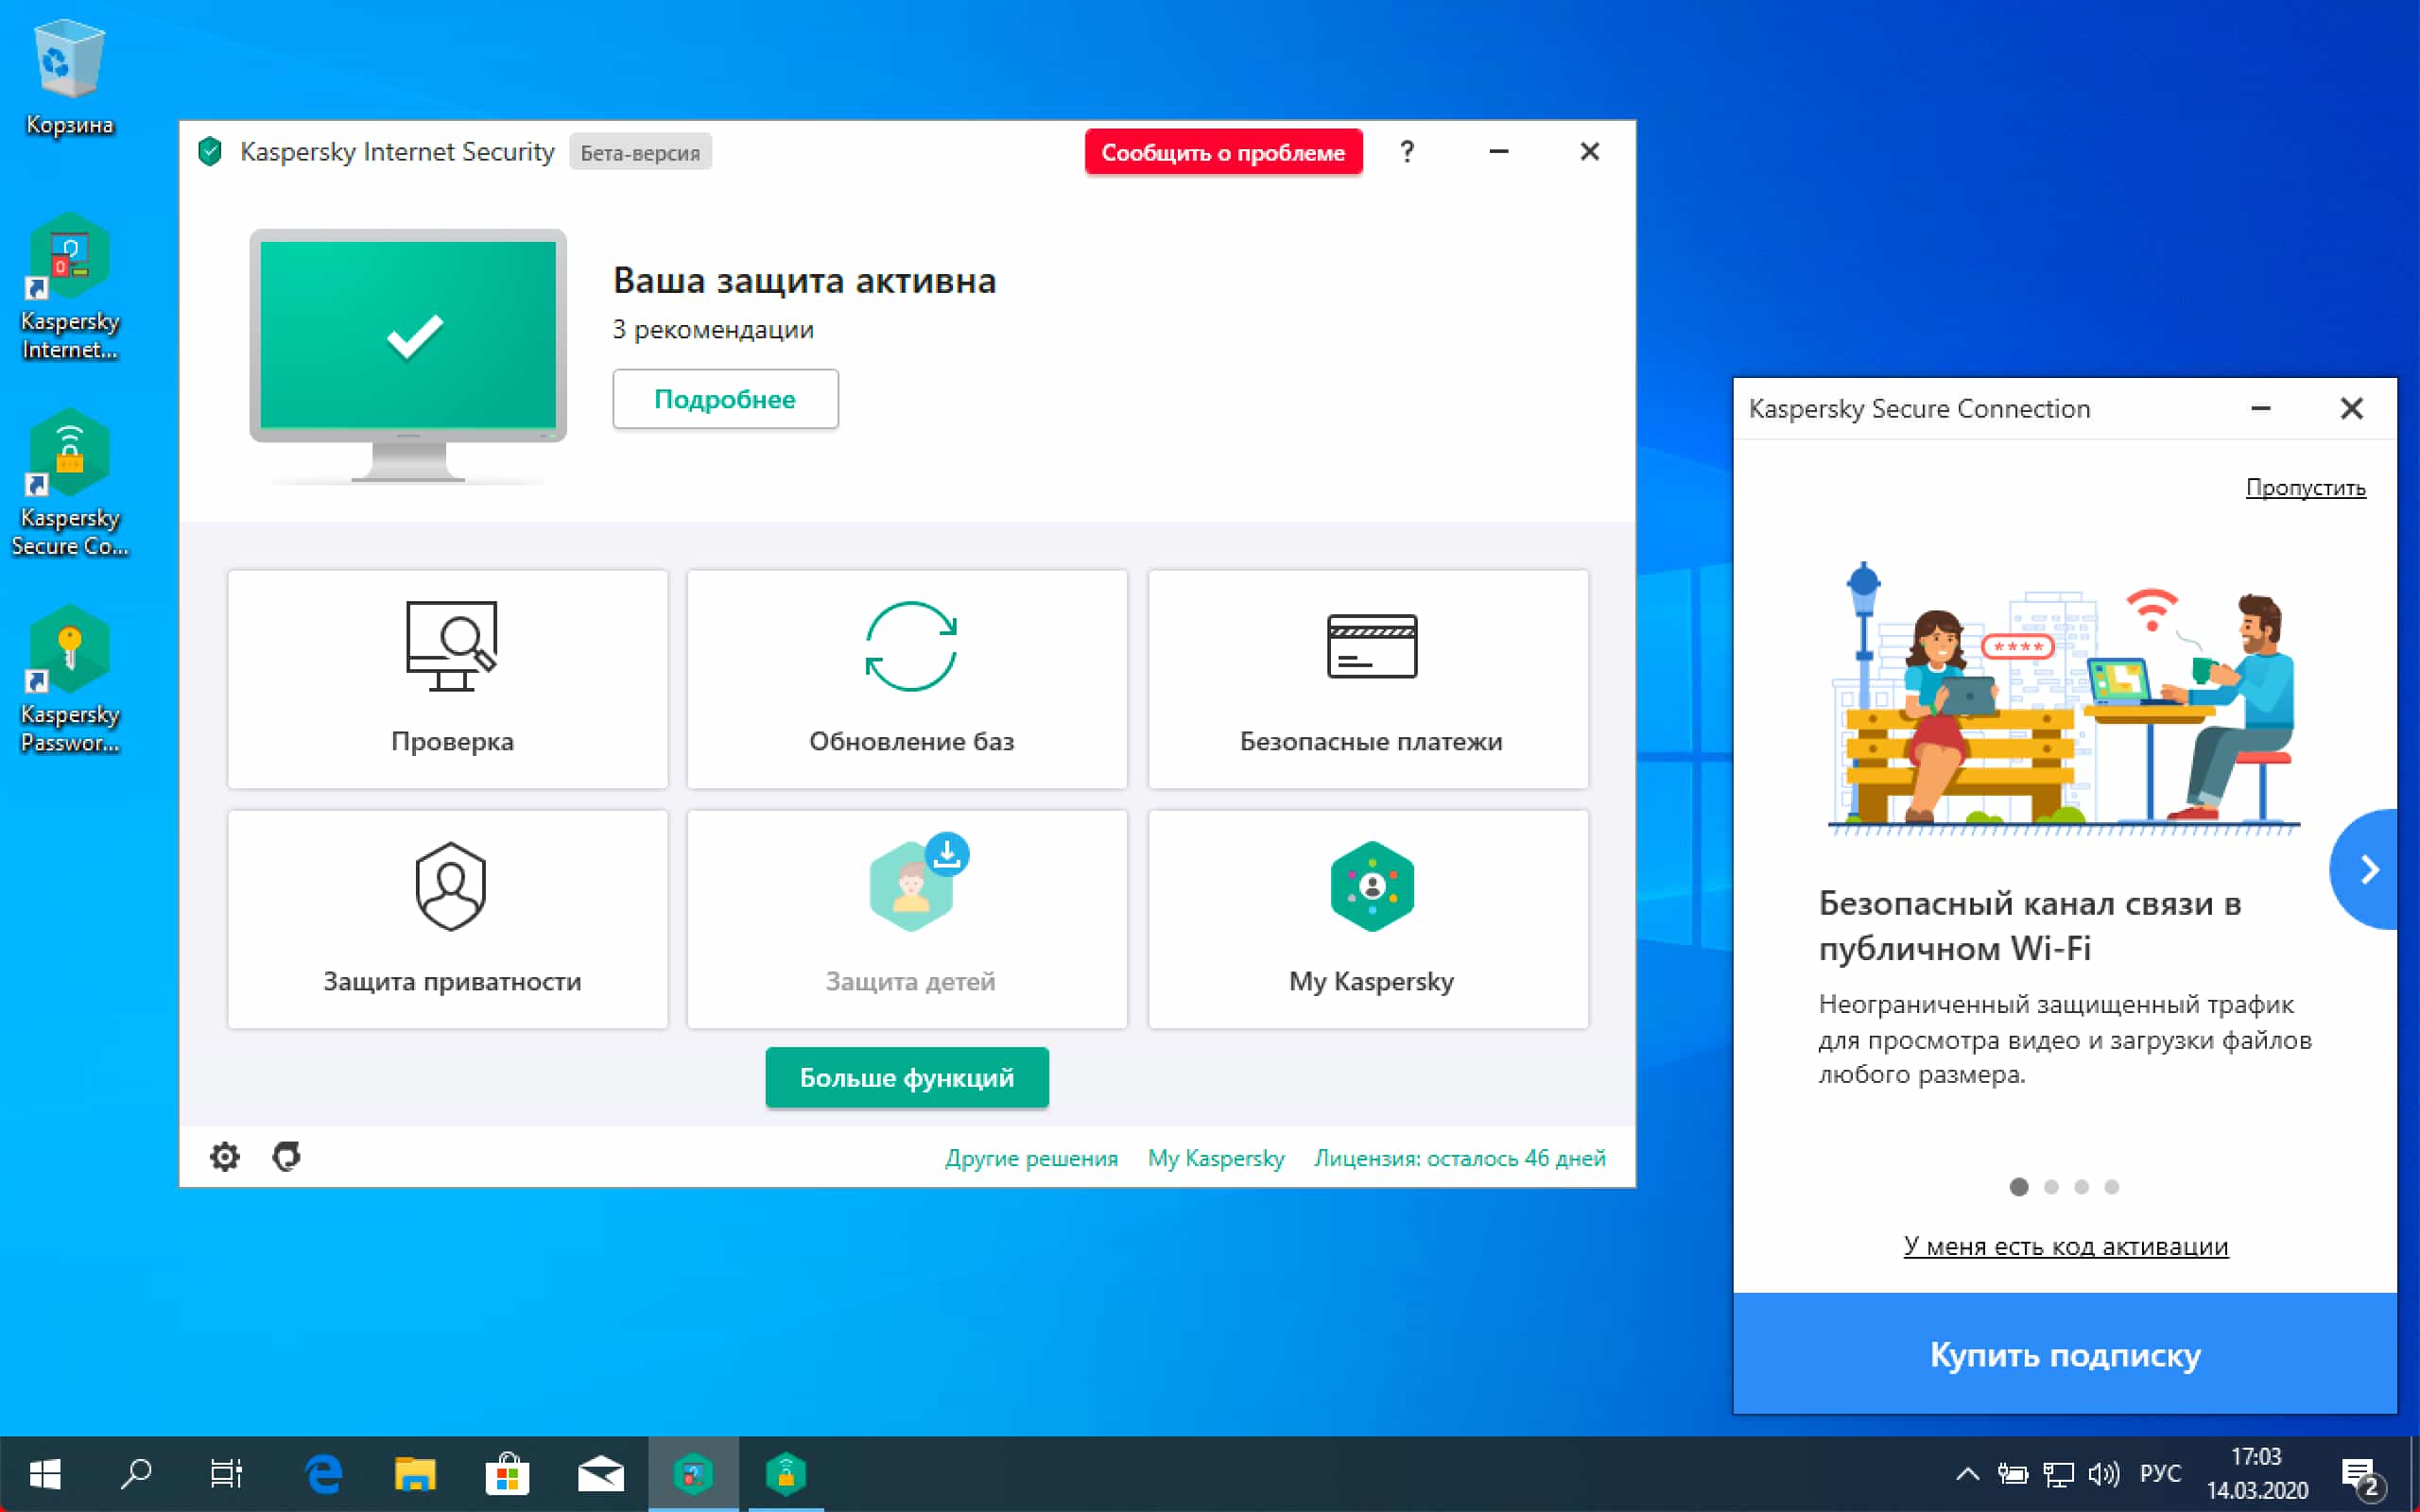Screen dimensions: 2420x1512
Task: Open taskbar clock showing 17:03
Action: [x=2256, y=1474]
